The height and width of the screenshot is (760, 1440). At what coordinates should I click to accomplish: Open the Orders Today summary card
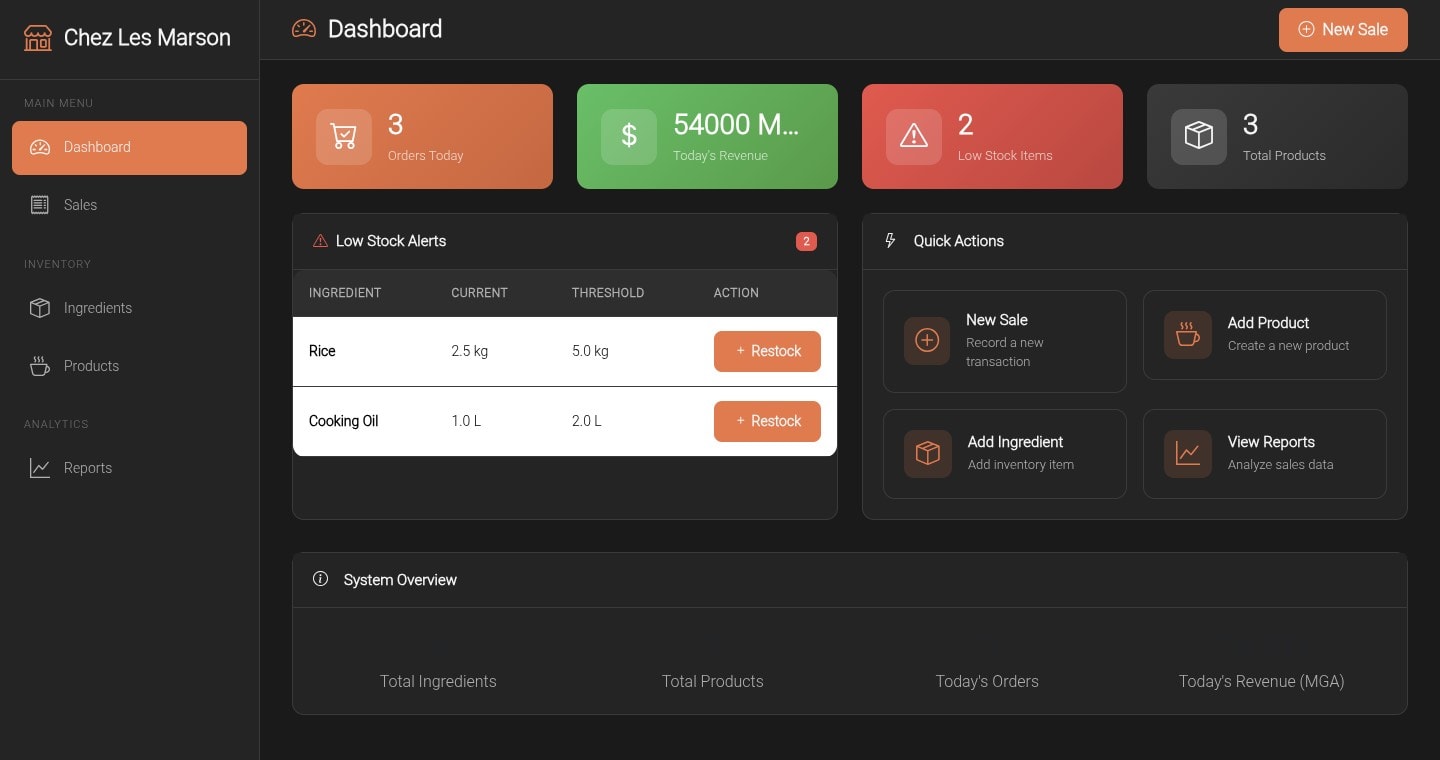tap(422, 137)
